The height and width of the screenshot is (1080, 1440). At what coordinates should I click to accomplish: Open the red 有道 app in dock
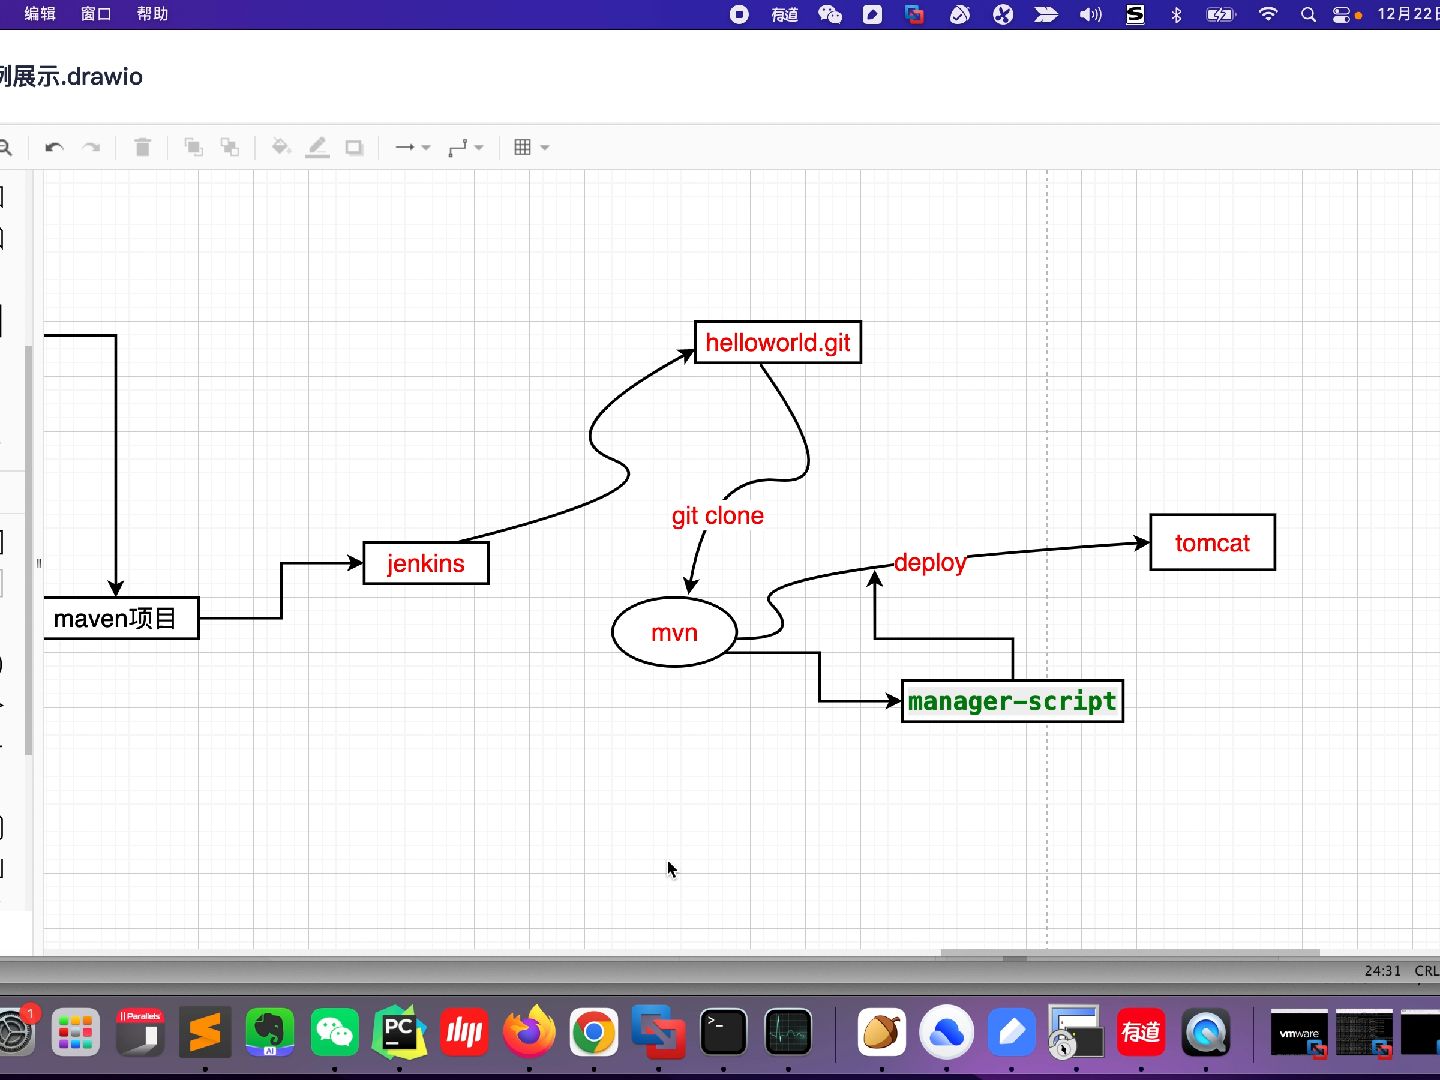coord(1141,1032)
